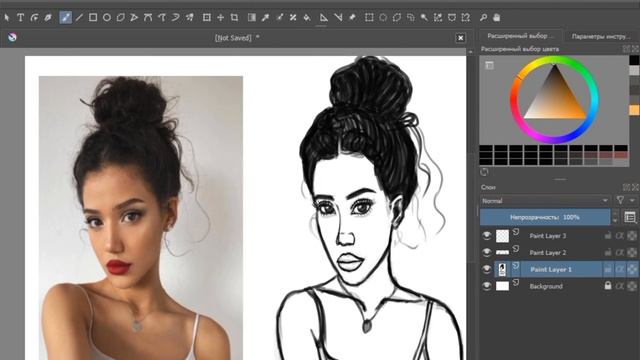Toggle alpha lock on Paint Layer 2
Viewport: 640px width, 360px height.
coord(632,253)
